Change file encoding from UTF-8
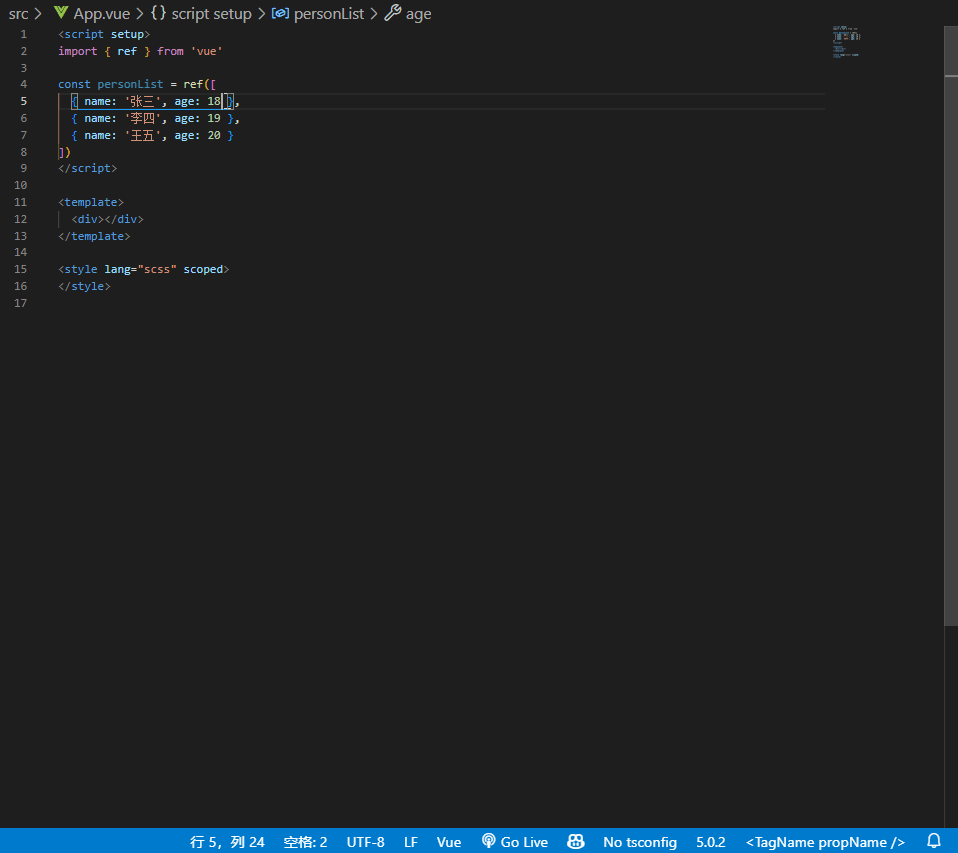Viewport: 958px width, 853px height. (365, 842)
